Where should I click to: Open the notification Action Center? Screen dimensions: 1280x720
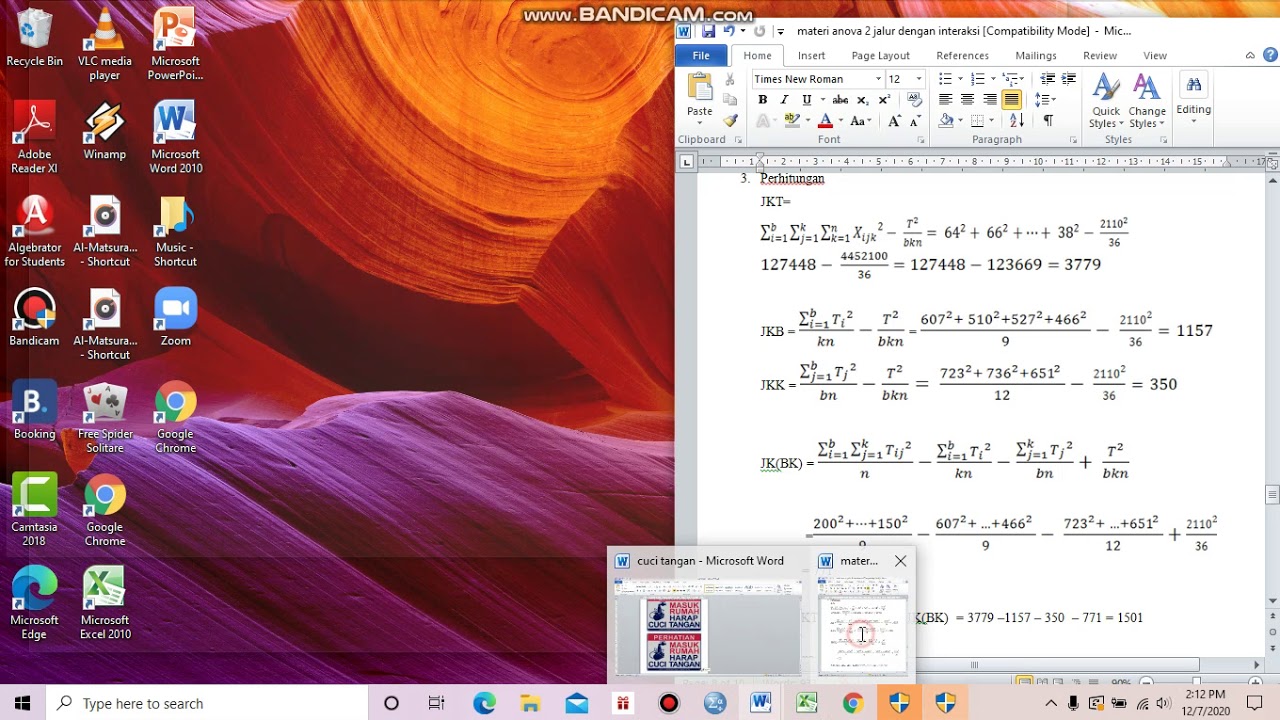pyautogui.click(x=1255, y=703)
